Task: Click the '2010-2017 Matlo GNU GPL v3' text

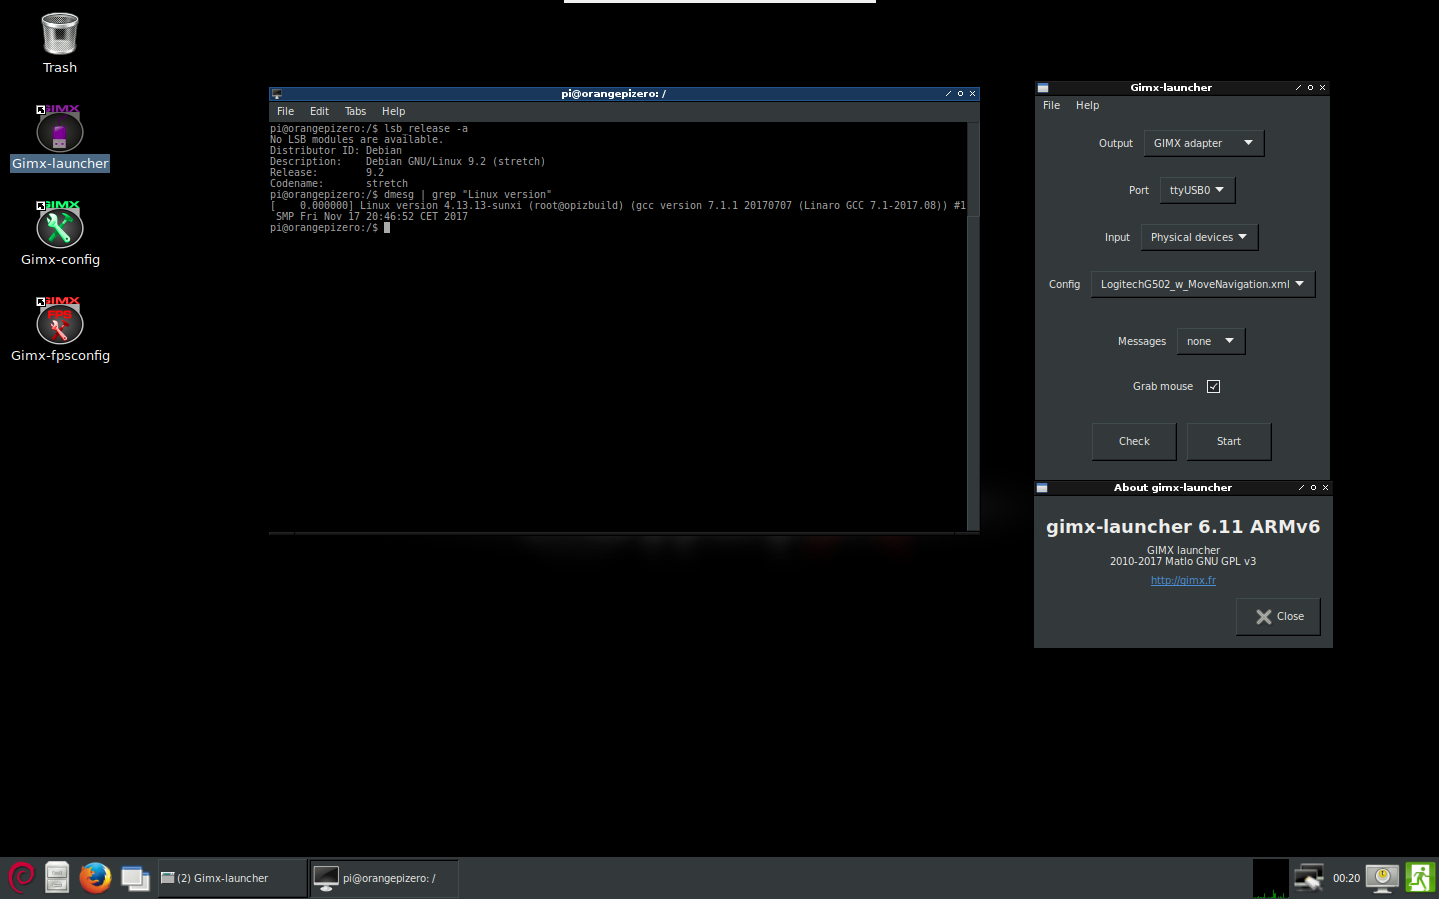Action: pos(1183,561)
